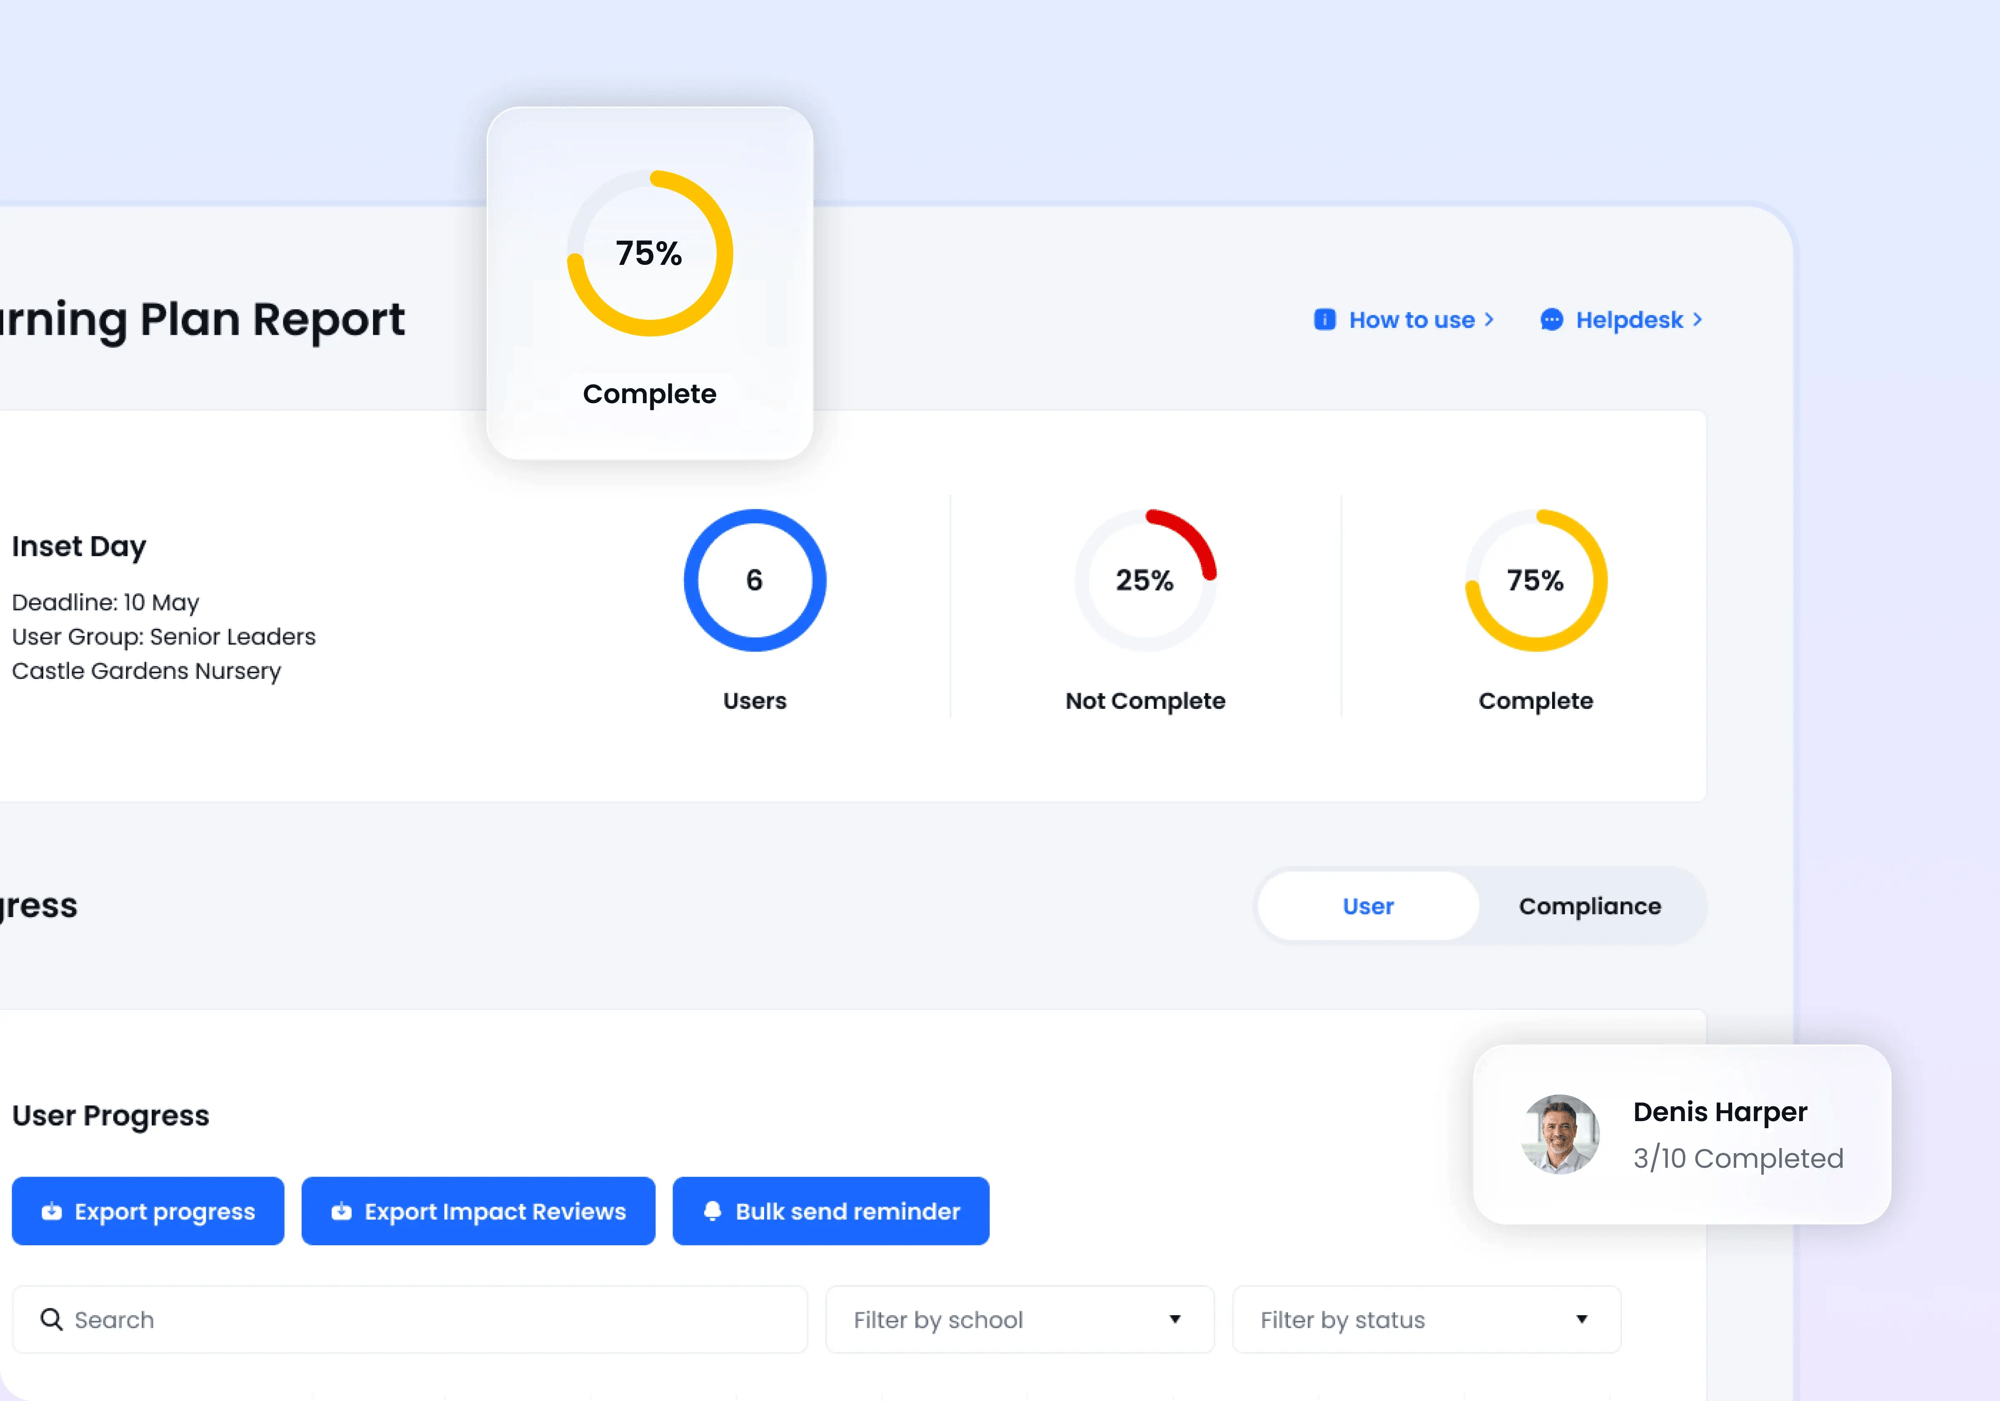Image resolution: width=2000 pixels, height=1401 pixels.
Task: Open the Filter by school dropdown
Action: [1019, 1319]
